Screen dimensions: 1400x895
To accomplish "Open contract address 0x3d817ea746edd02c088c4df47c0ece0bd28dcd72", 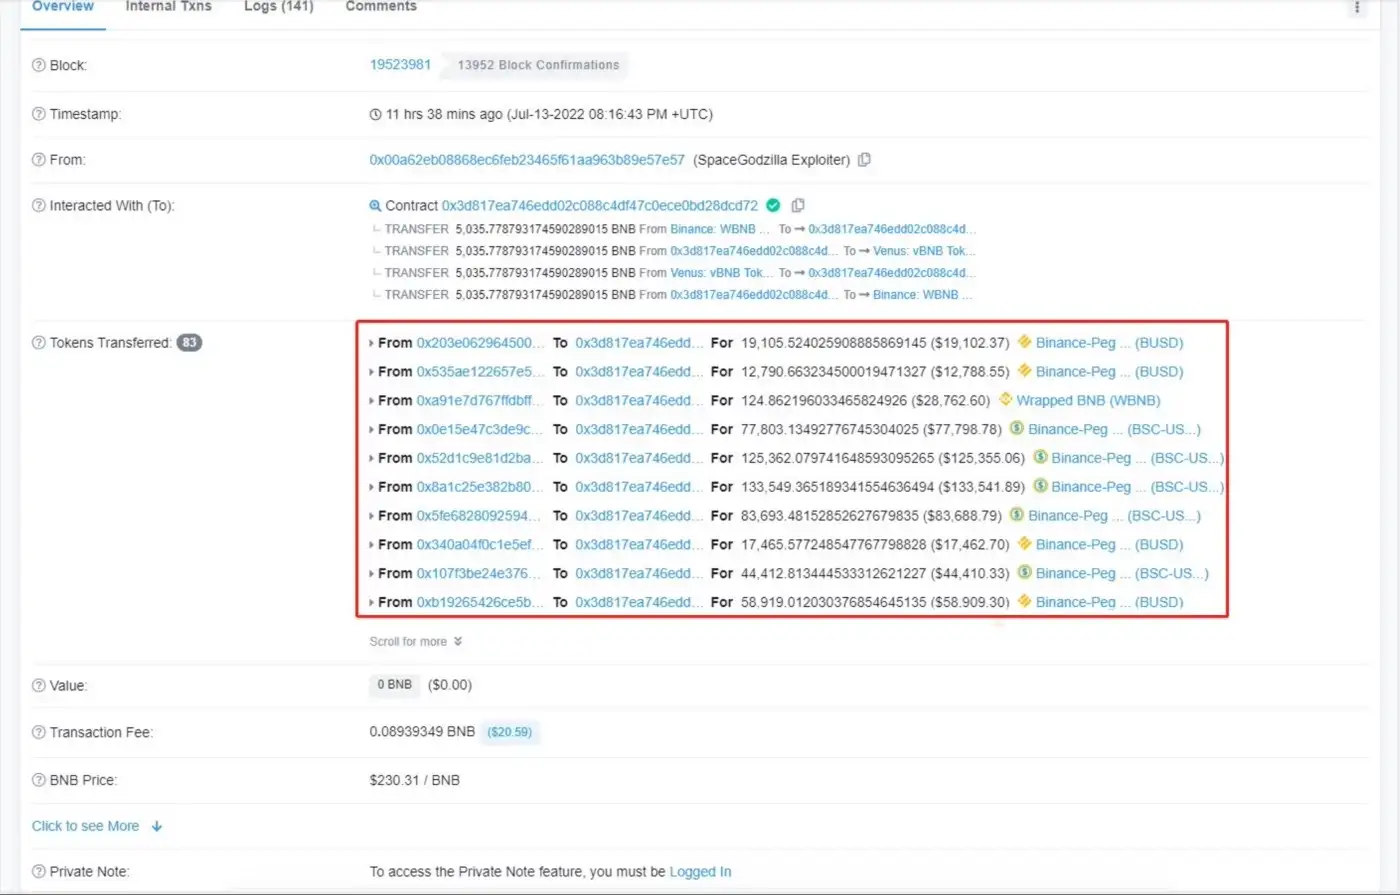I will (x=600, y=205).
